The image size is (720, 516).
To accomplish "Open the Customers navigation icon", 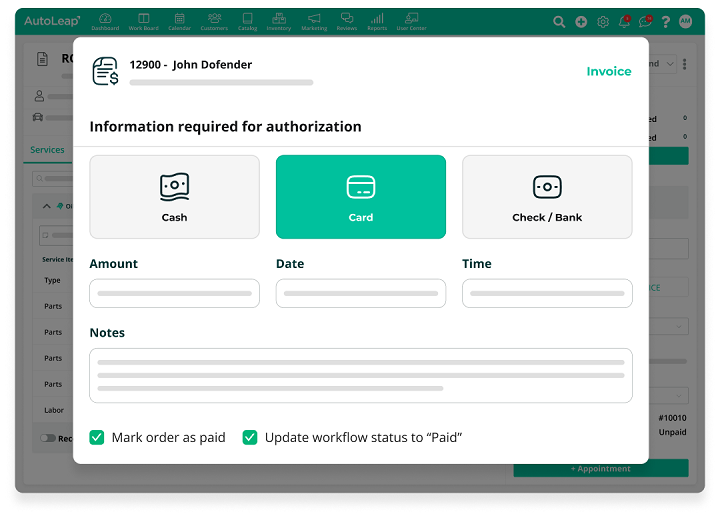I will [x=214, y=21].
